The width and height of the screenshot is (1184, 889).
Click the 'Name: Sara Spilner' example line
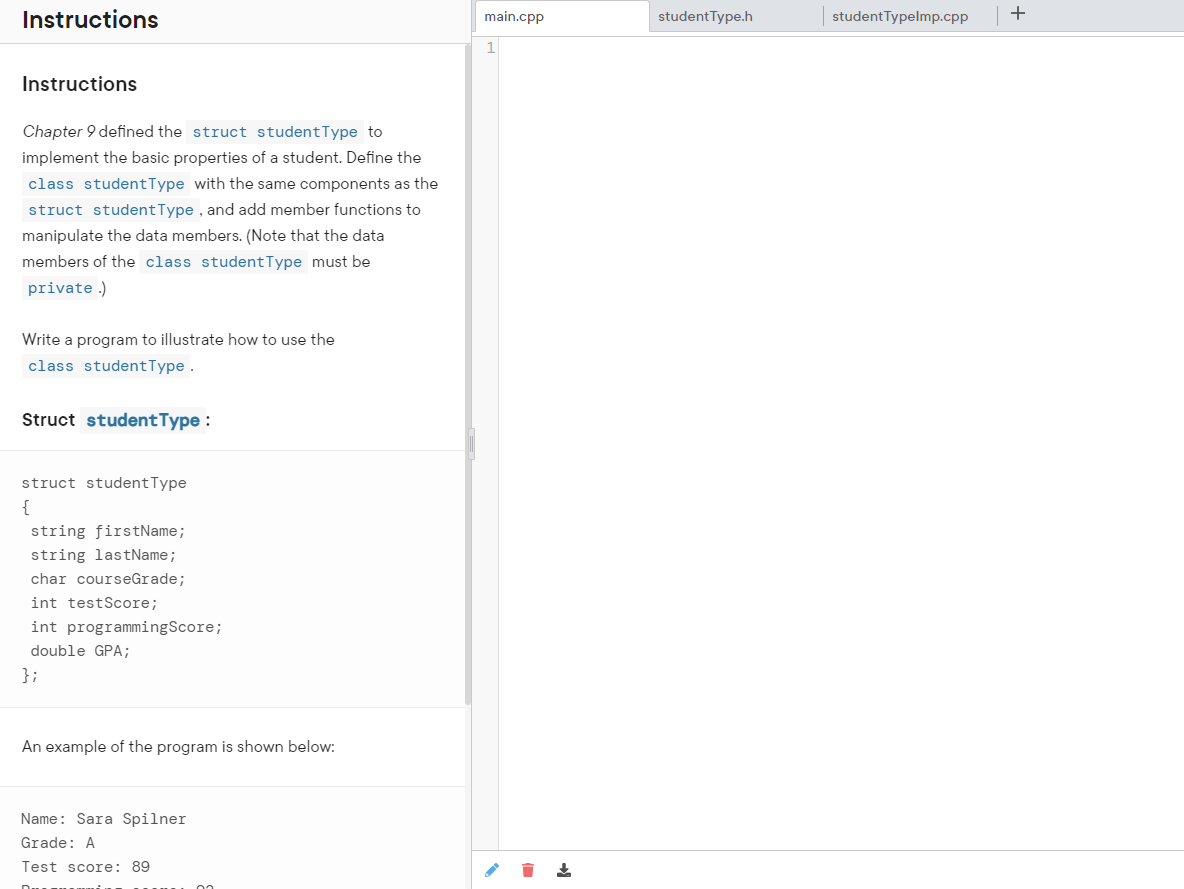(x=104, y=818)
